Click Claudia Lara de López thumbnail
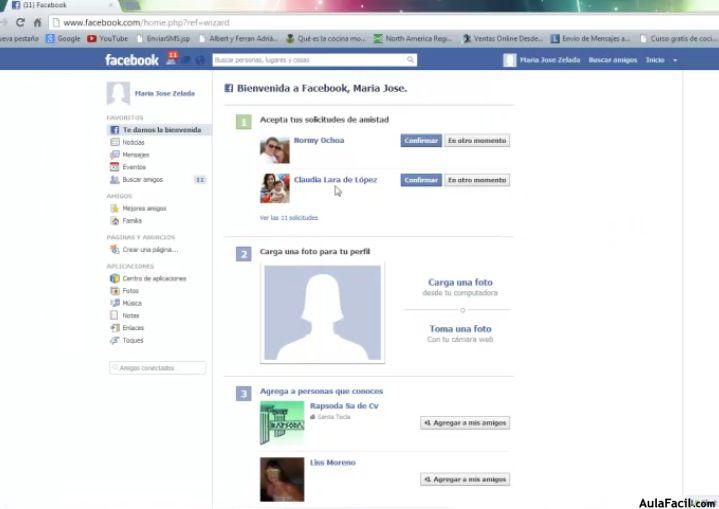 click(x=275, y=188)
